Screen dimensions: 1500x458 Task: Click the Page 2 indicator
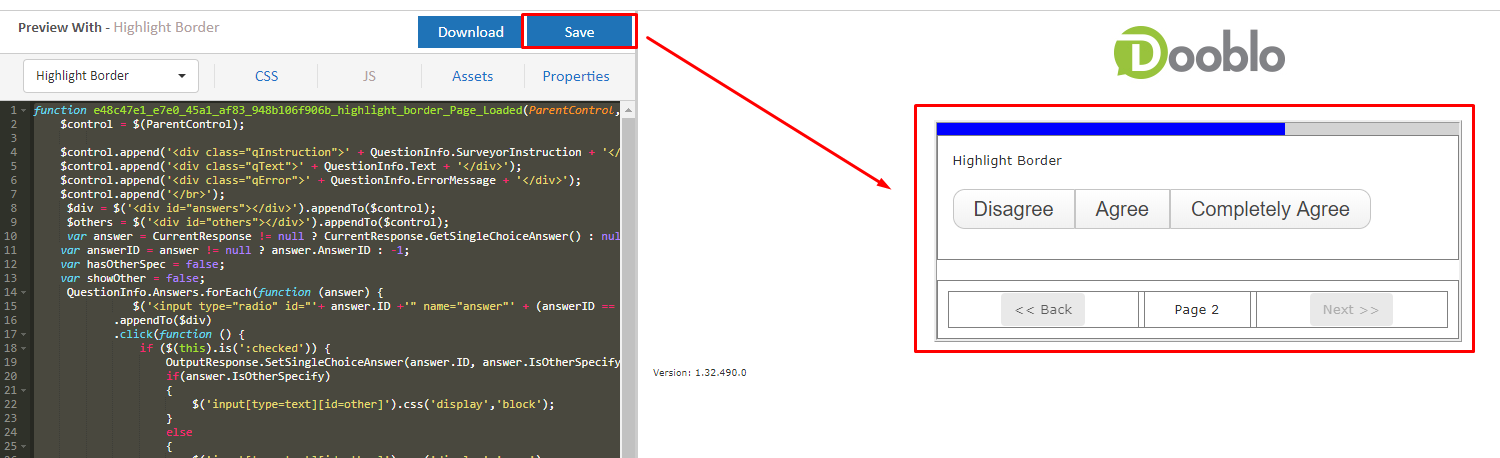coord(1197,310)
